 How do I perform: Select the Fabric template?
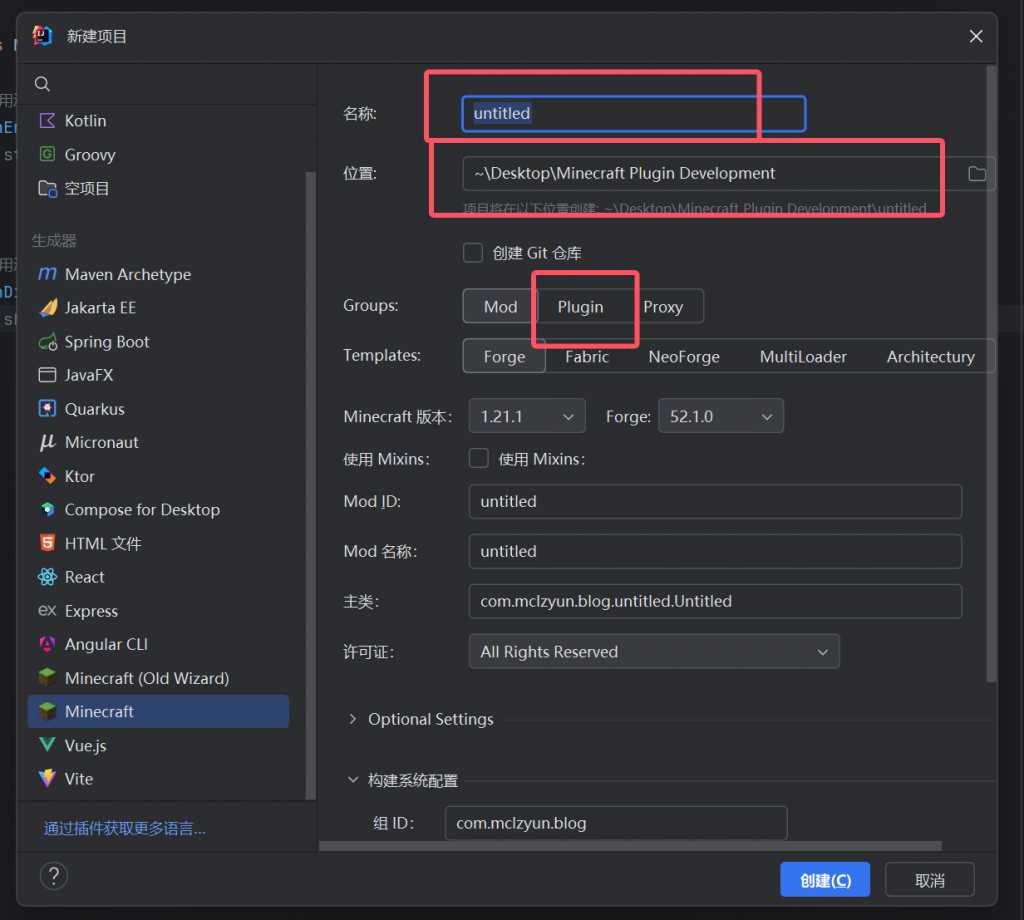(x=587, y=357)
